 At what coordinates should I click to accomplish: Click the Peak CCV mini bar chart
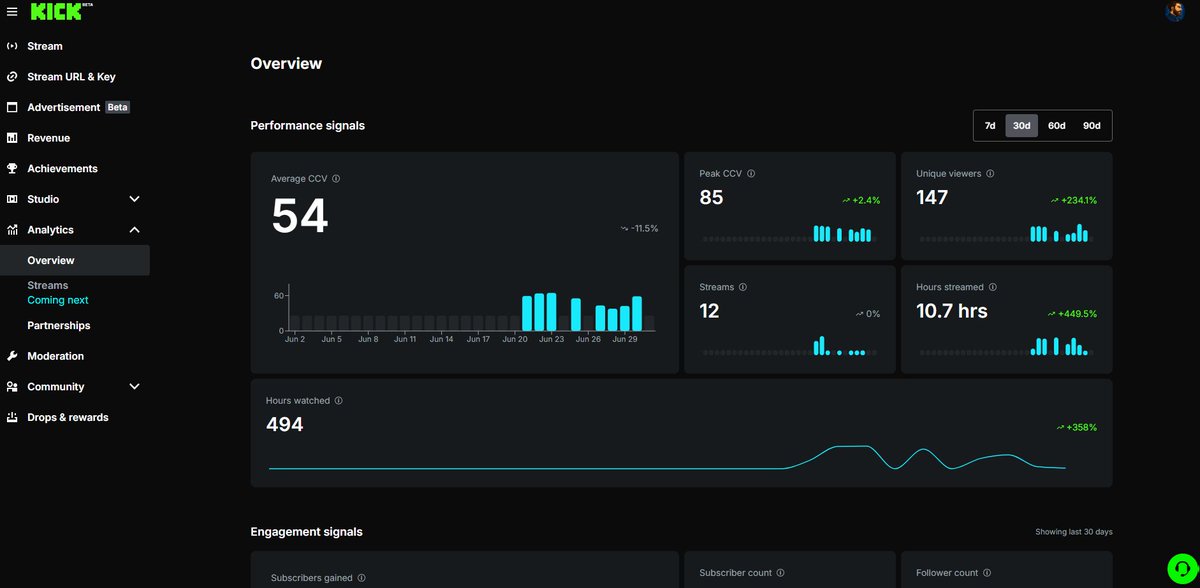788,234
